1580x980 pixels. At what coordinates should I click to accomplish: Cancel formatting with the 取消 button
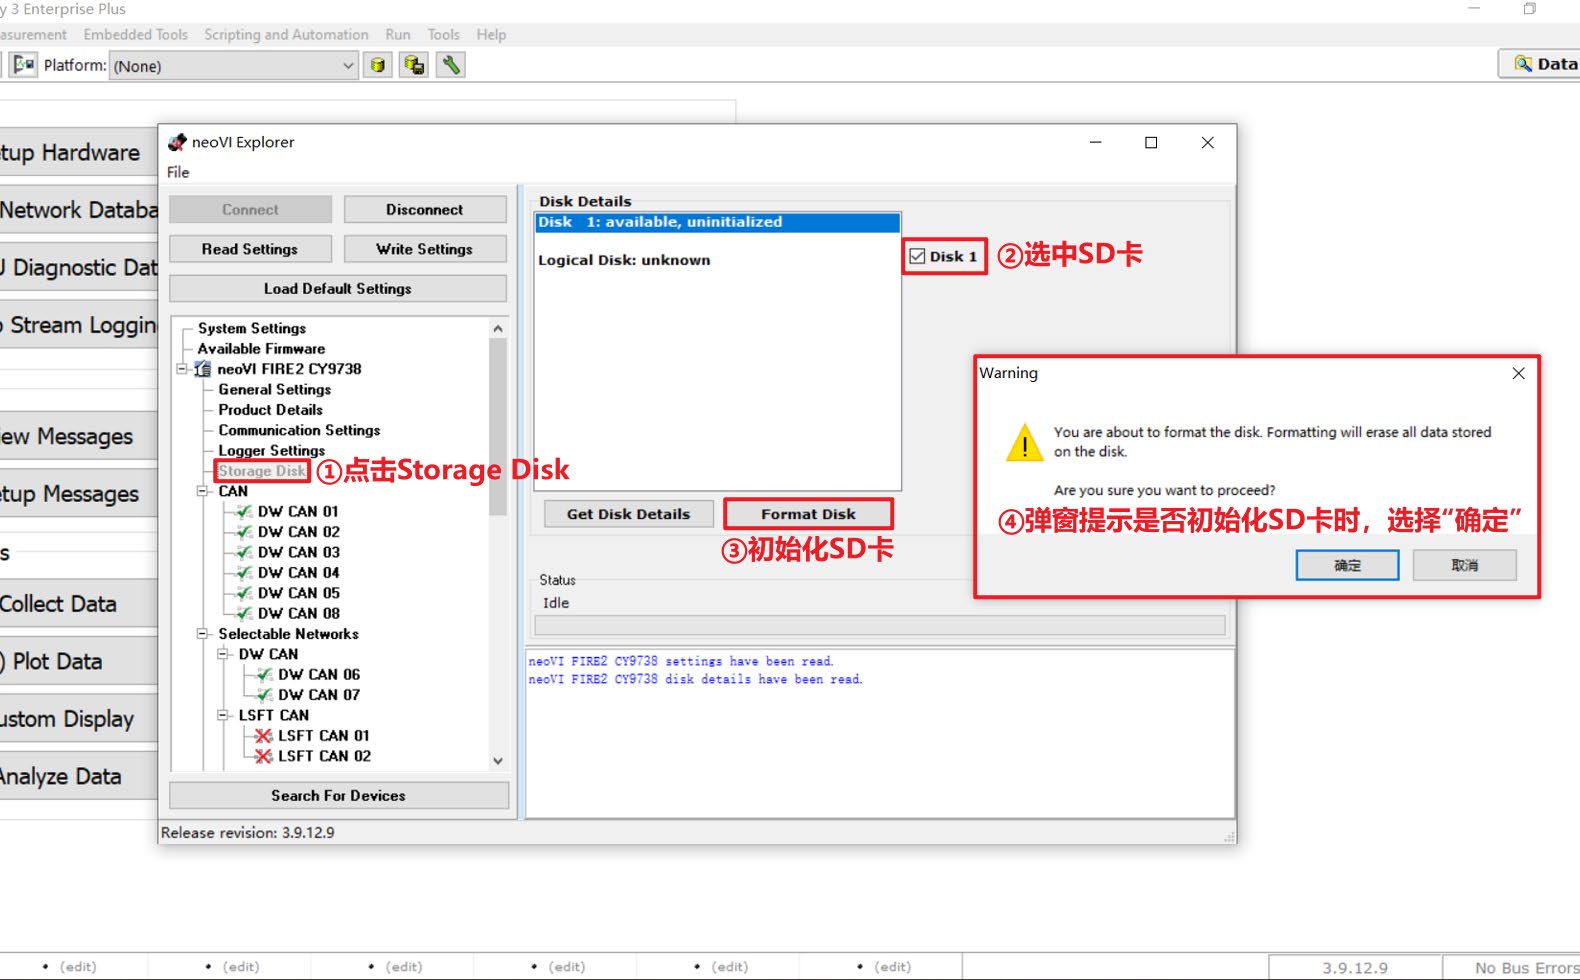1465,565
